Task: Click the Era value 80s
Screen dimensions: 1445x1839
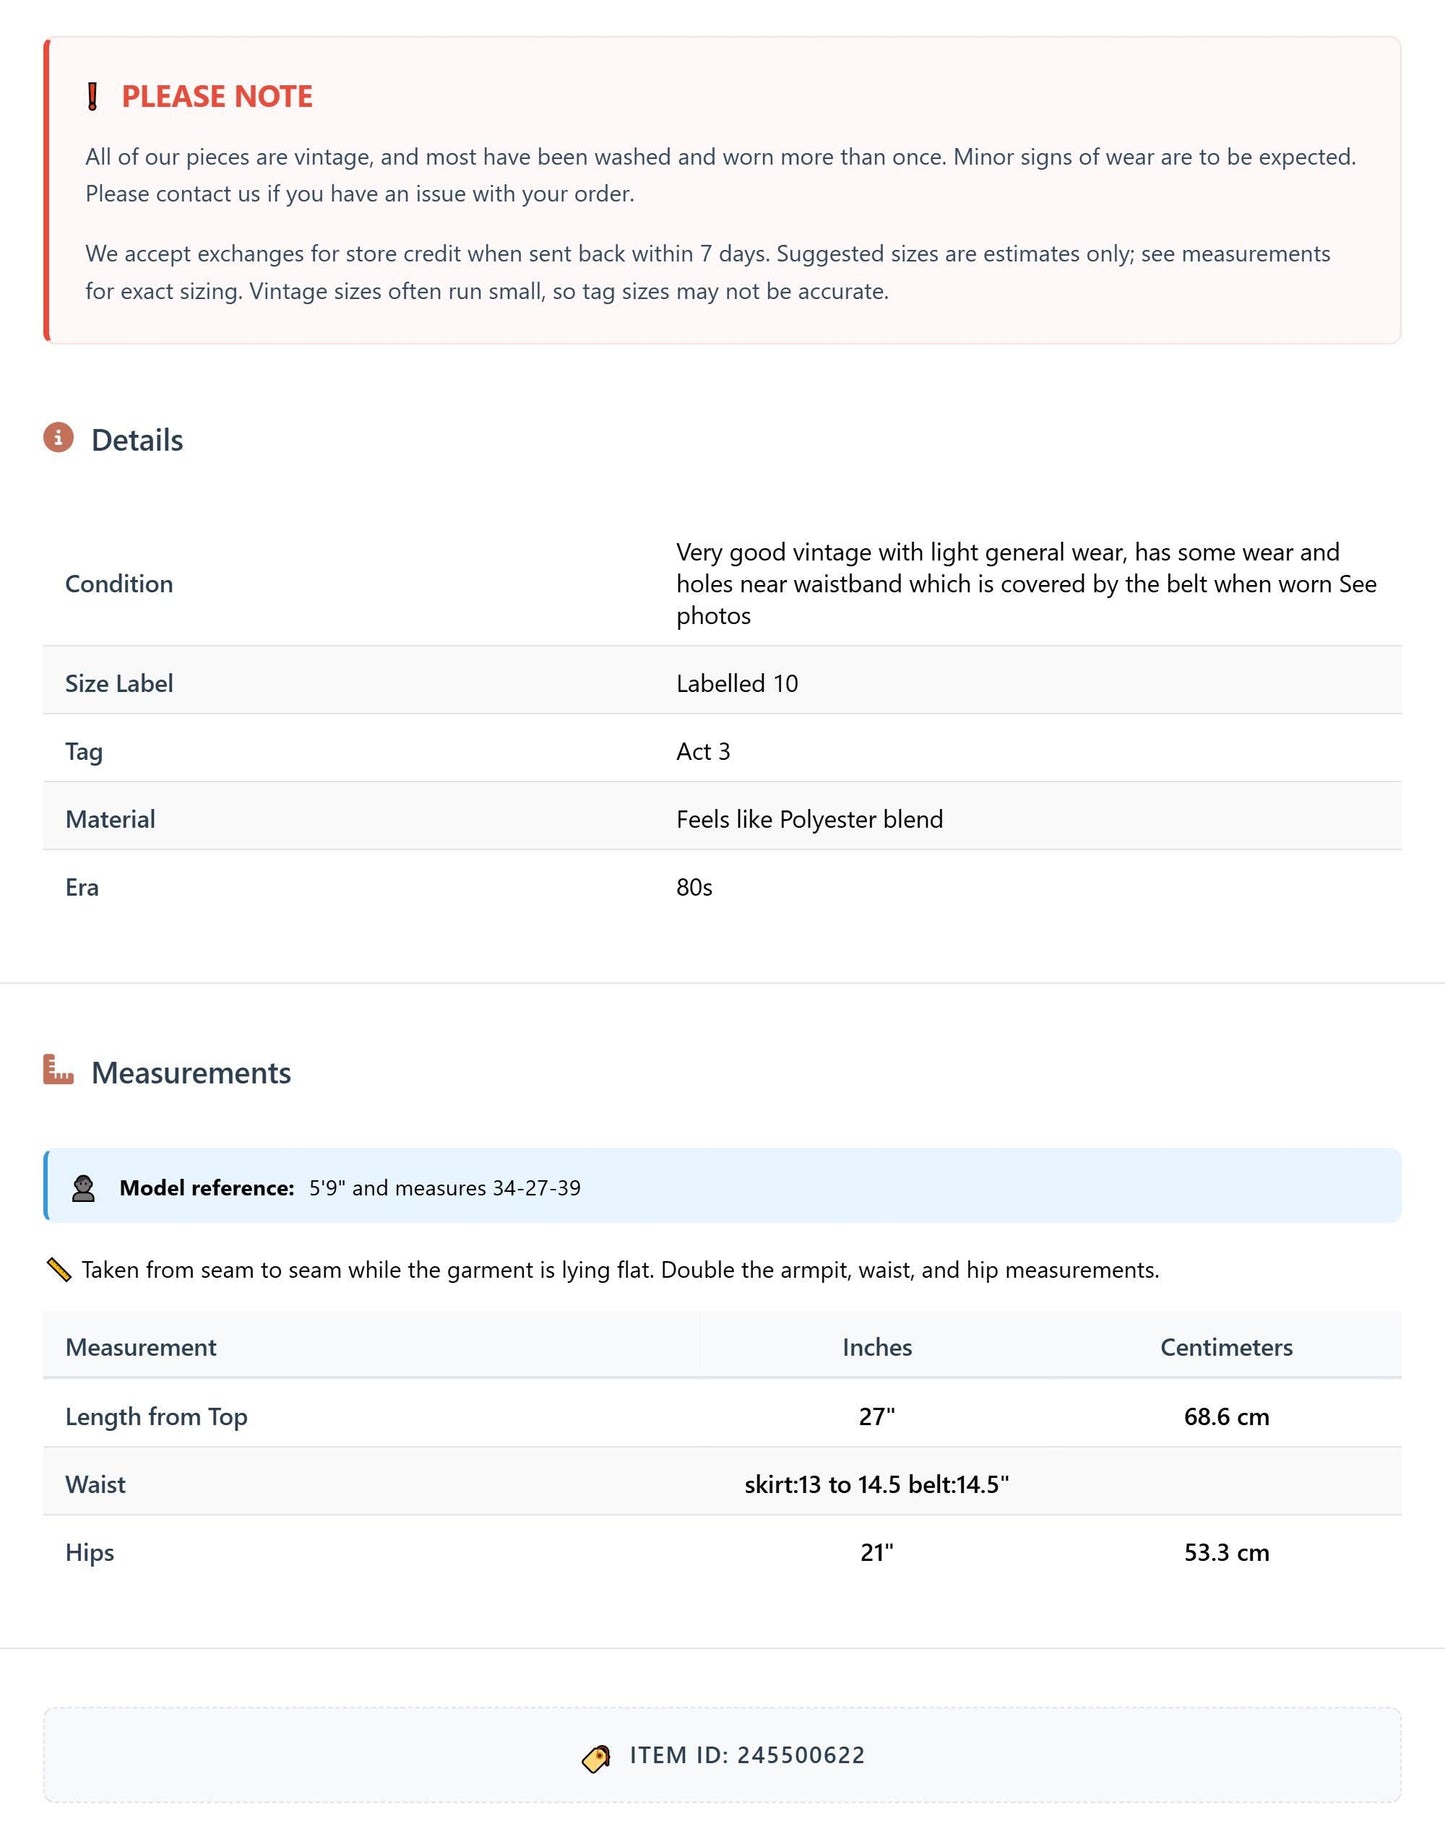Action: tap(694, 888)
